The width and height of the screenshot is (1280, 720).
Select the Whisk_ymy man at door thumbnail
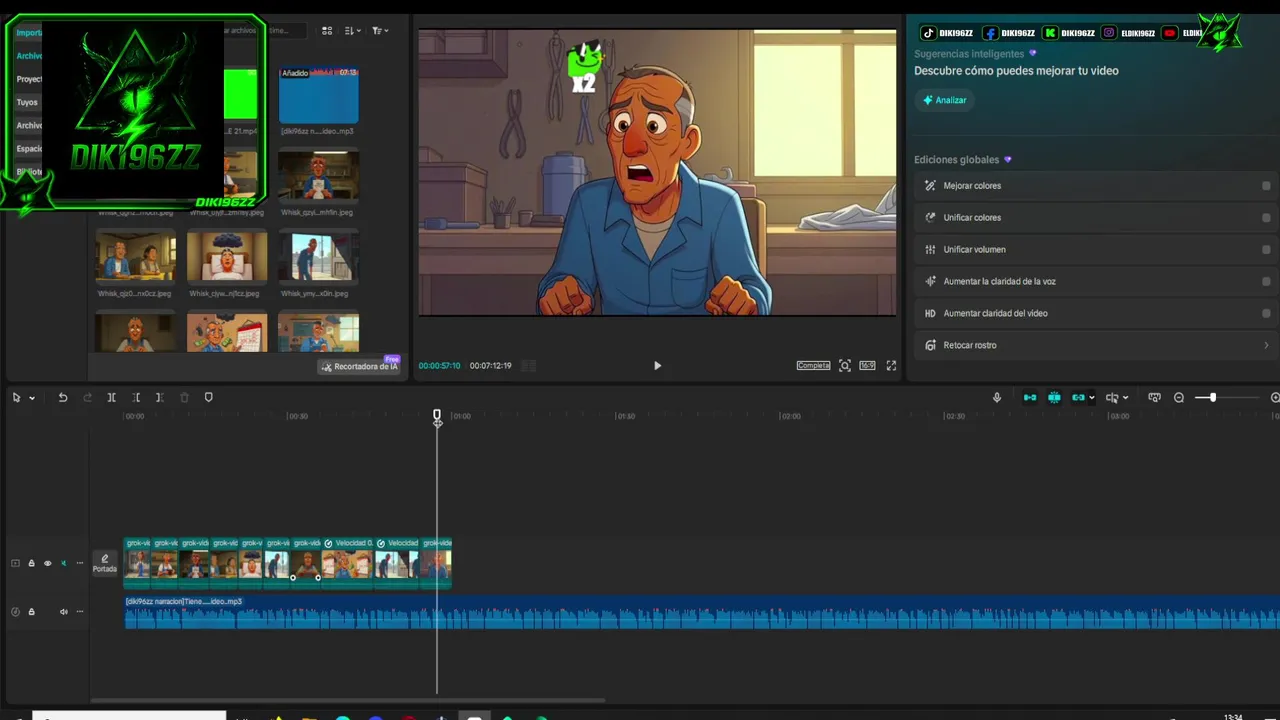click(318, 258)
